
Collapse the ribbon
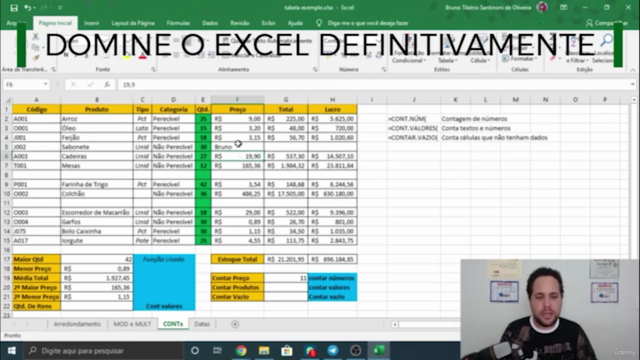[x=632, y=70]
